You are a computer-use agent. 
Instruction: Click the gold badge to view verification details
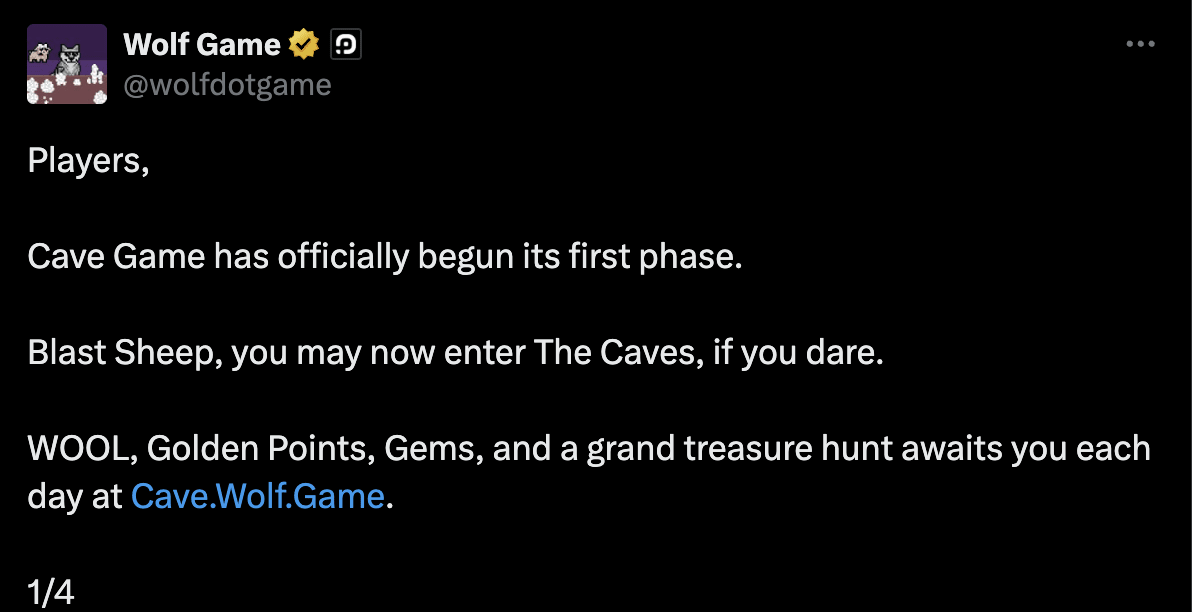pos(302,43)
